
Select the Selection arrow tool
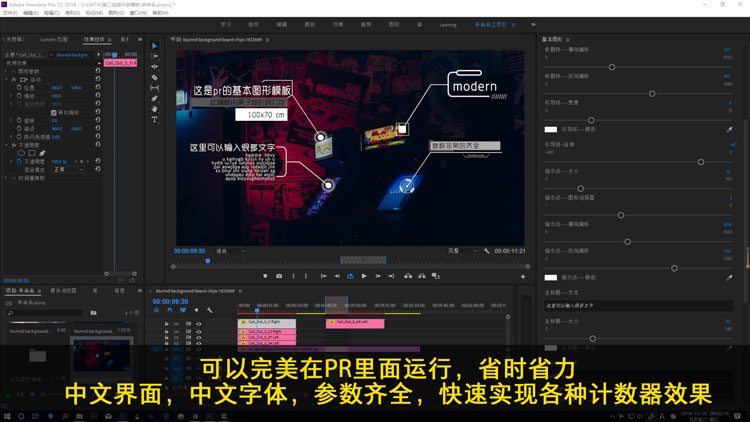pos(154,46)
